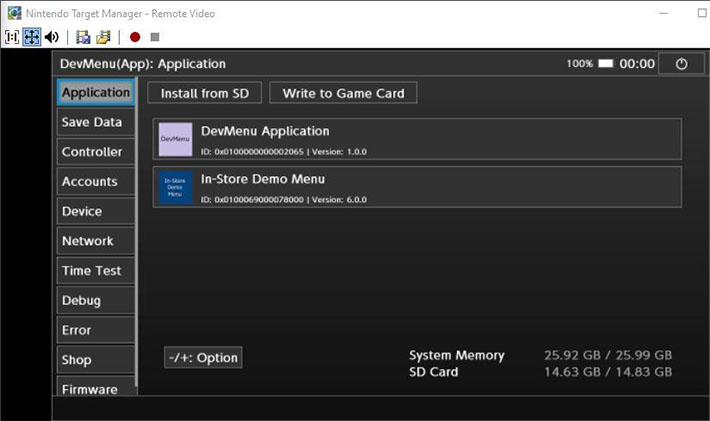Select the DevMenu Application entry

[417, 139]
